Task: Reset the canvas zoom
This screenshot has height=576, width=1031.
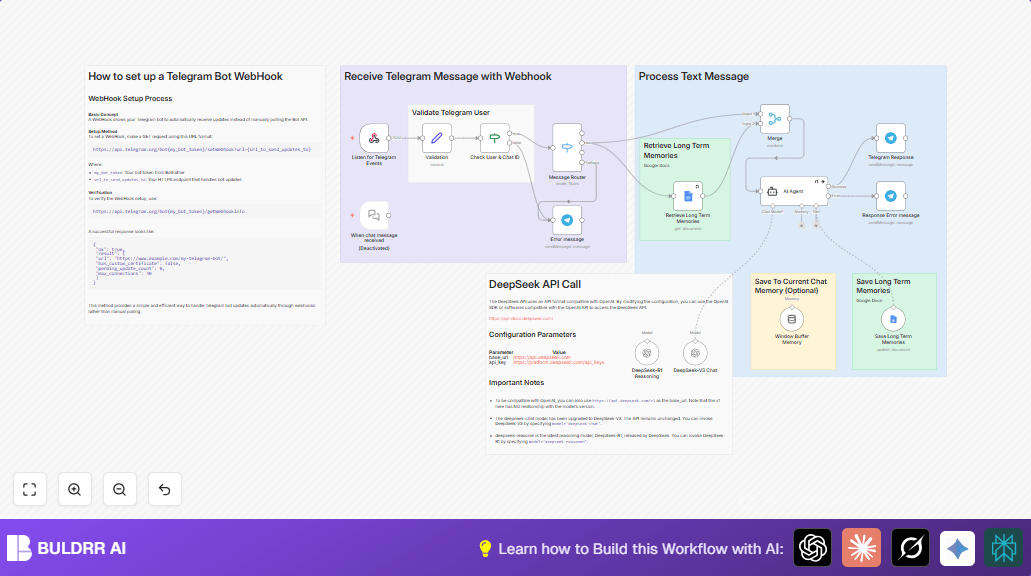Action: coord(164,489)
